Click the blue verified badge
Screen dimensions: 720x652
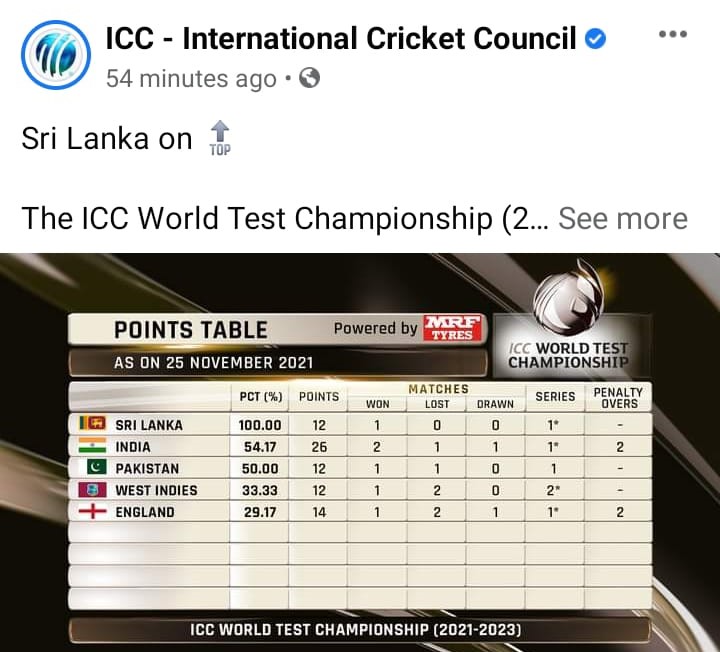(x=595, y=38)
